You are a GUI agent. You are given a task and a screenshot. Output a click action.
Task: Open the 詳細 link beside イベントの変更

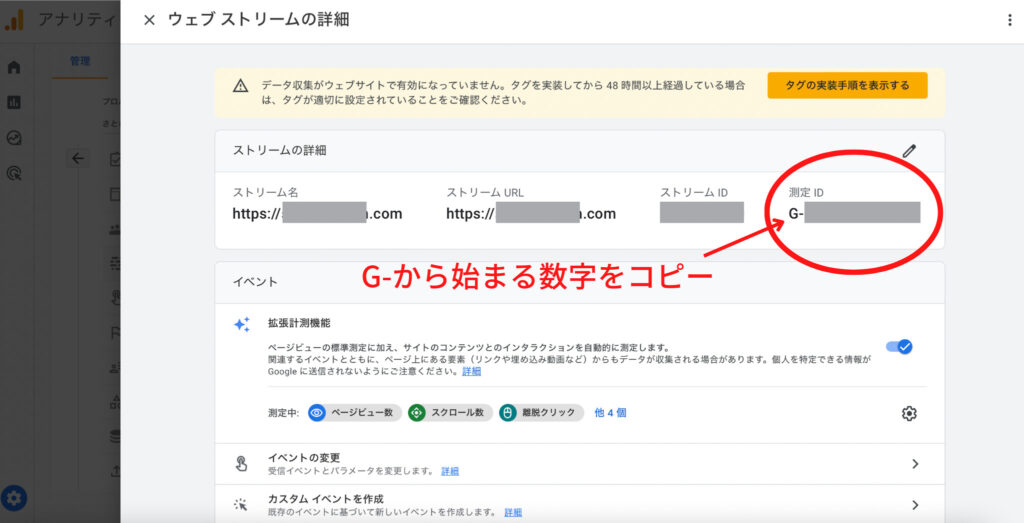450,471
